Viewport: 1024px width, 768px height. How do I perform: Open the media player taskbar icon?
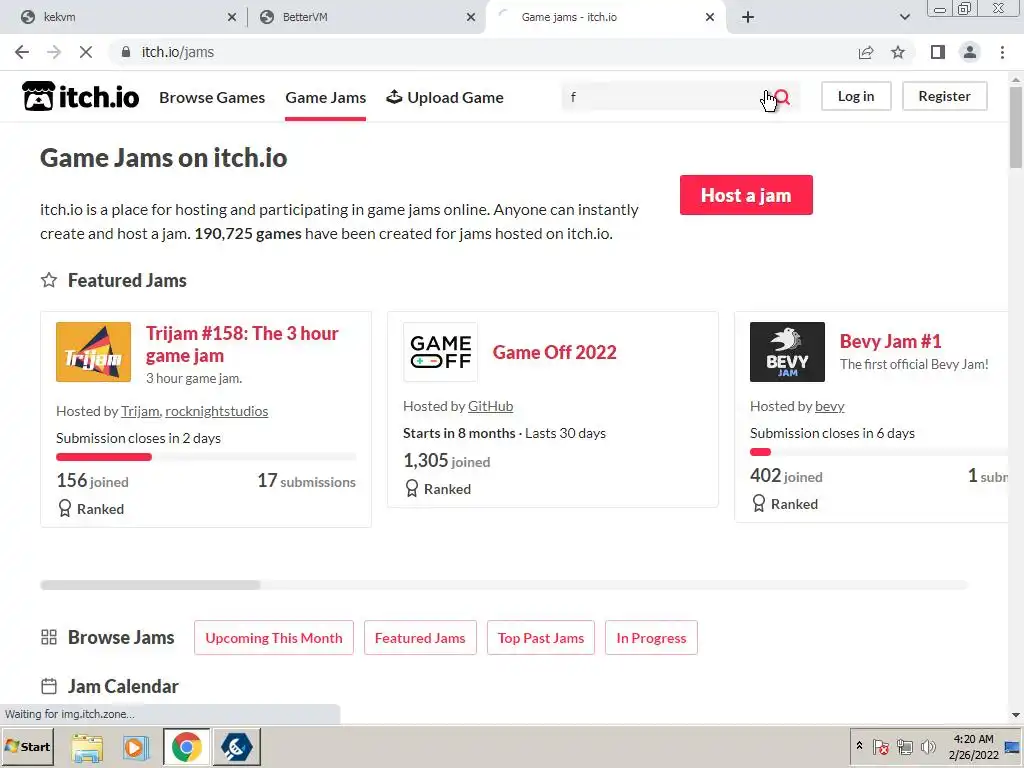(x=136, y=747)
